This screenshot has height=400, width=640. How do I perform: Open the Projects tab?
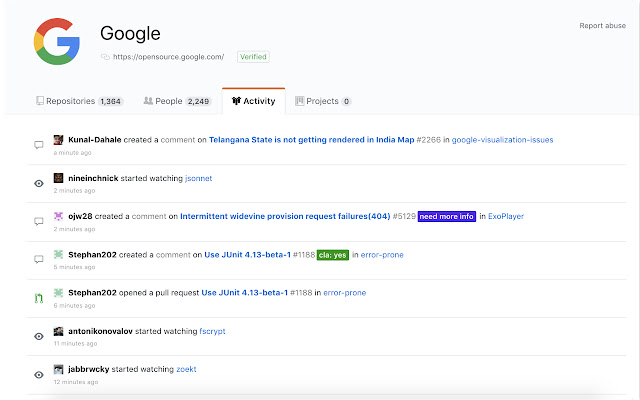tap(323, 101)
